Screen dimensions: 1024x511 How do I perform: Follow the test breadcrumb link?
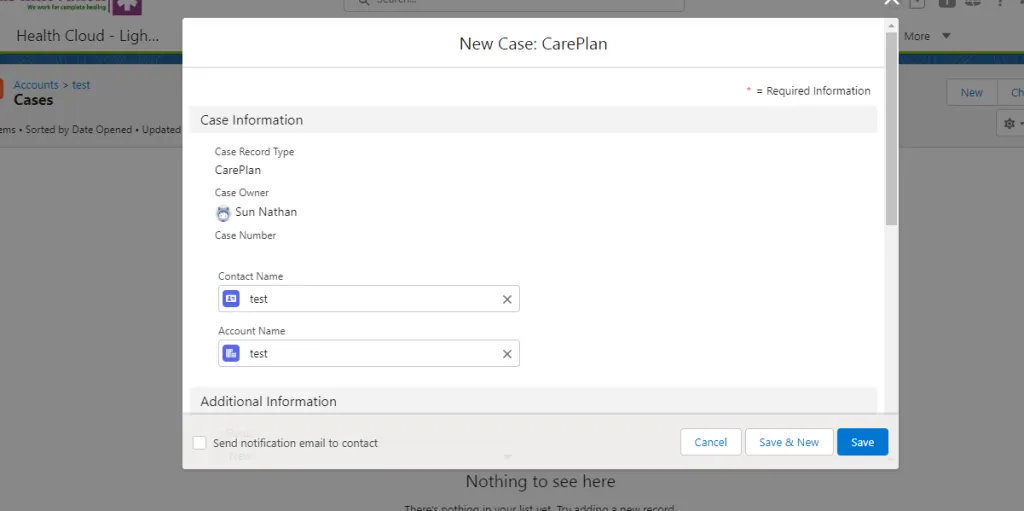(81, 85)
